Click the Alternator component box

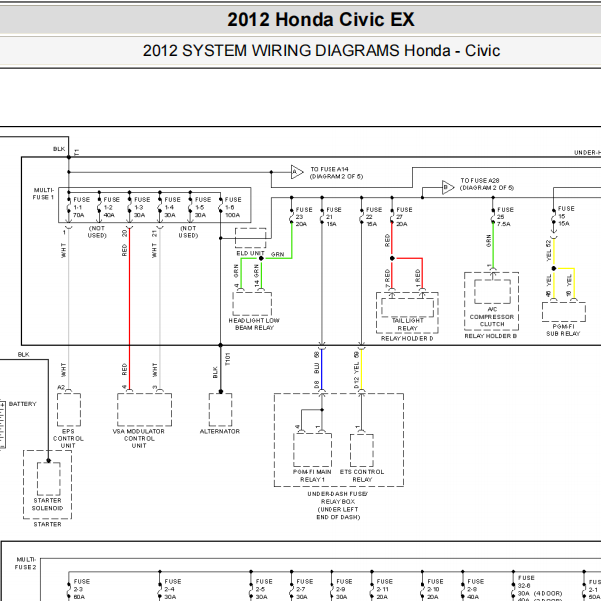pos(220,410)
